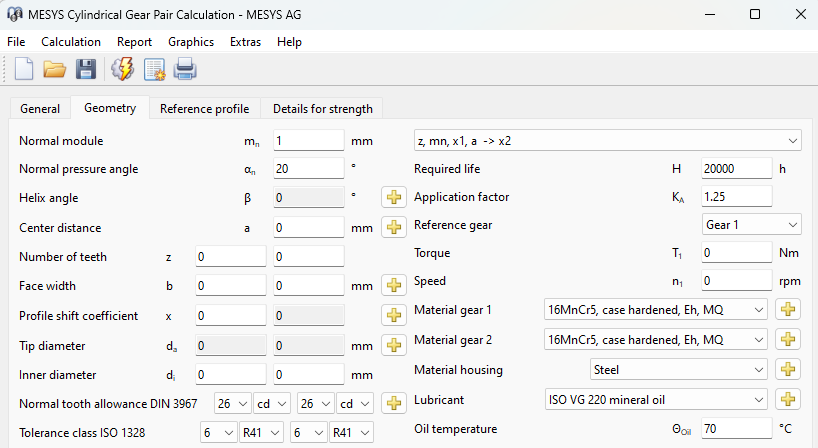Click the Oil temperature input field
Screen dimensions: 818x448
pos(736,430)
